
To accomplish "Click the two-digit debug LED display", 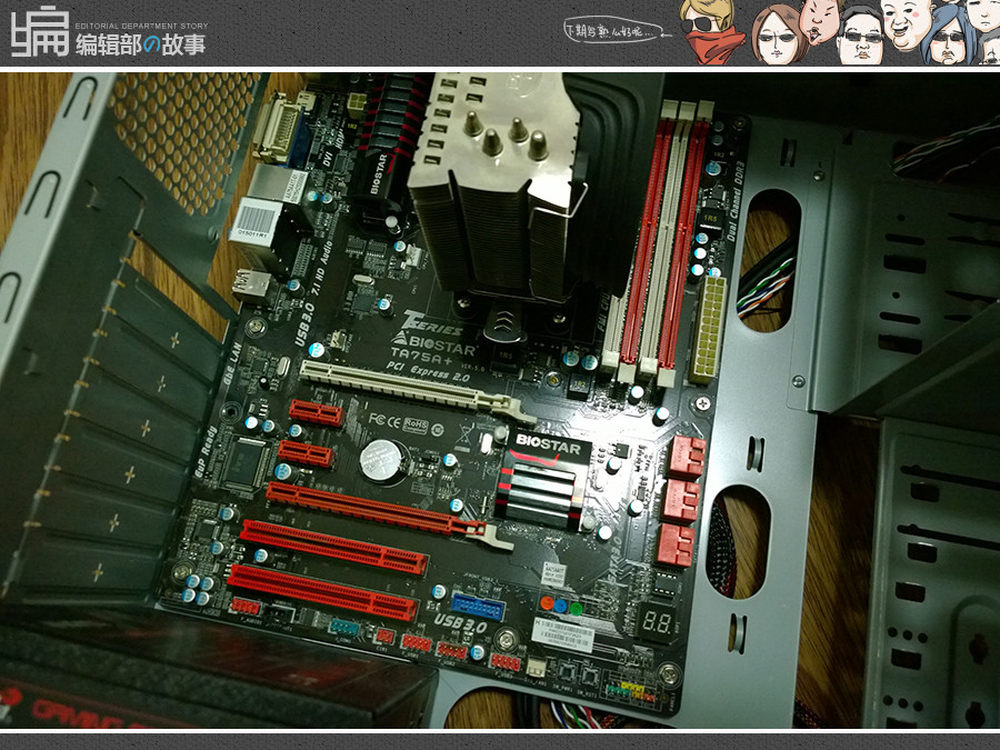I will (x=655, y=623).
